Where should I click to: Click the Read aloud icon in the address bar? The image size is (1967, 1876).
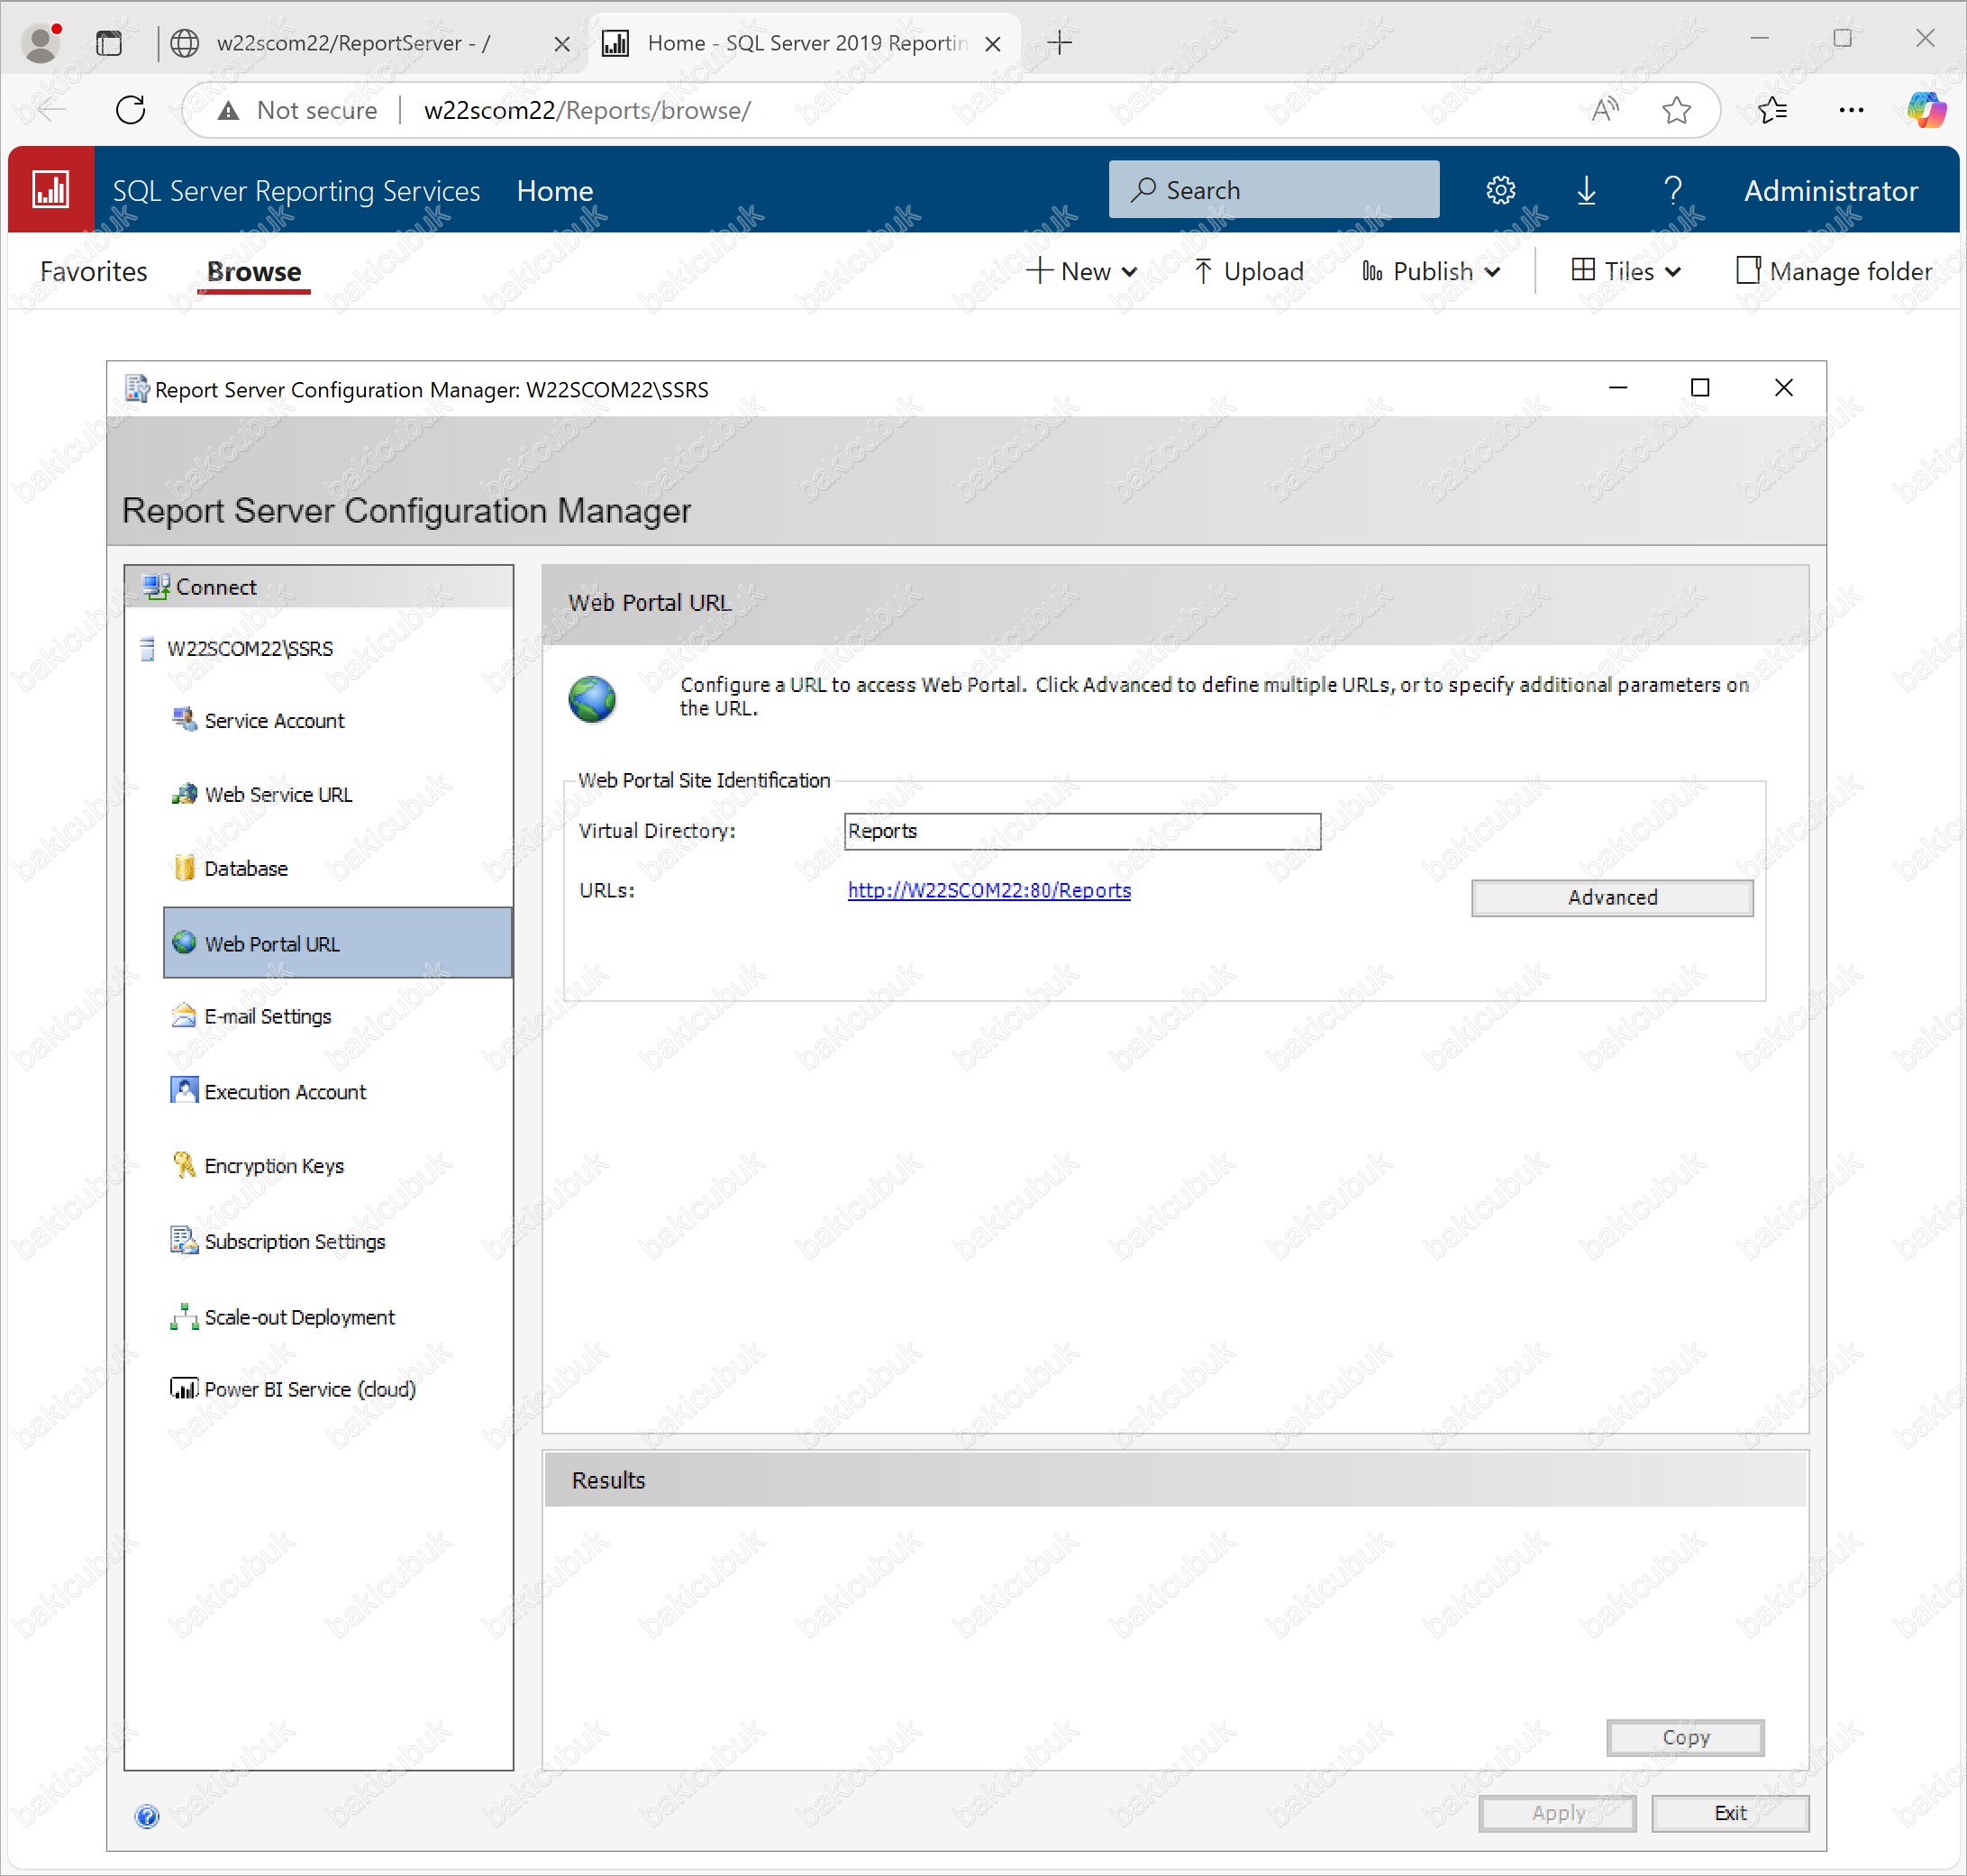point(1605,110)
